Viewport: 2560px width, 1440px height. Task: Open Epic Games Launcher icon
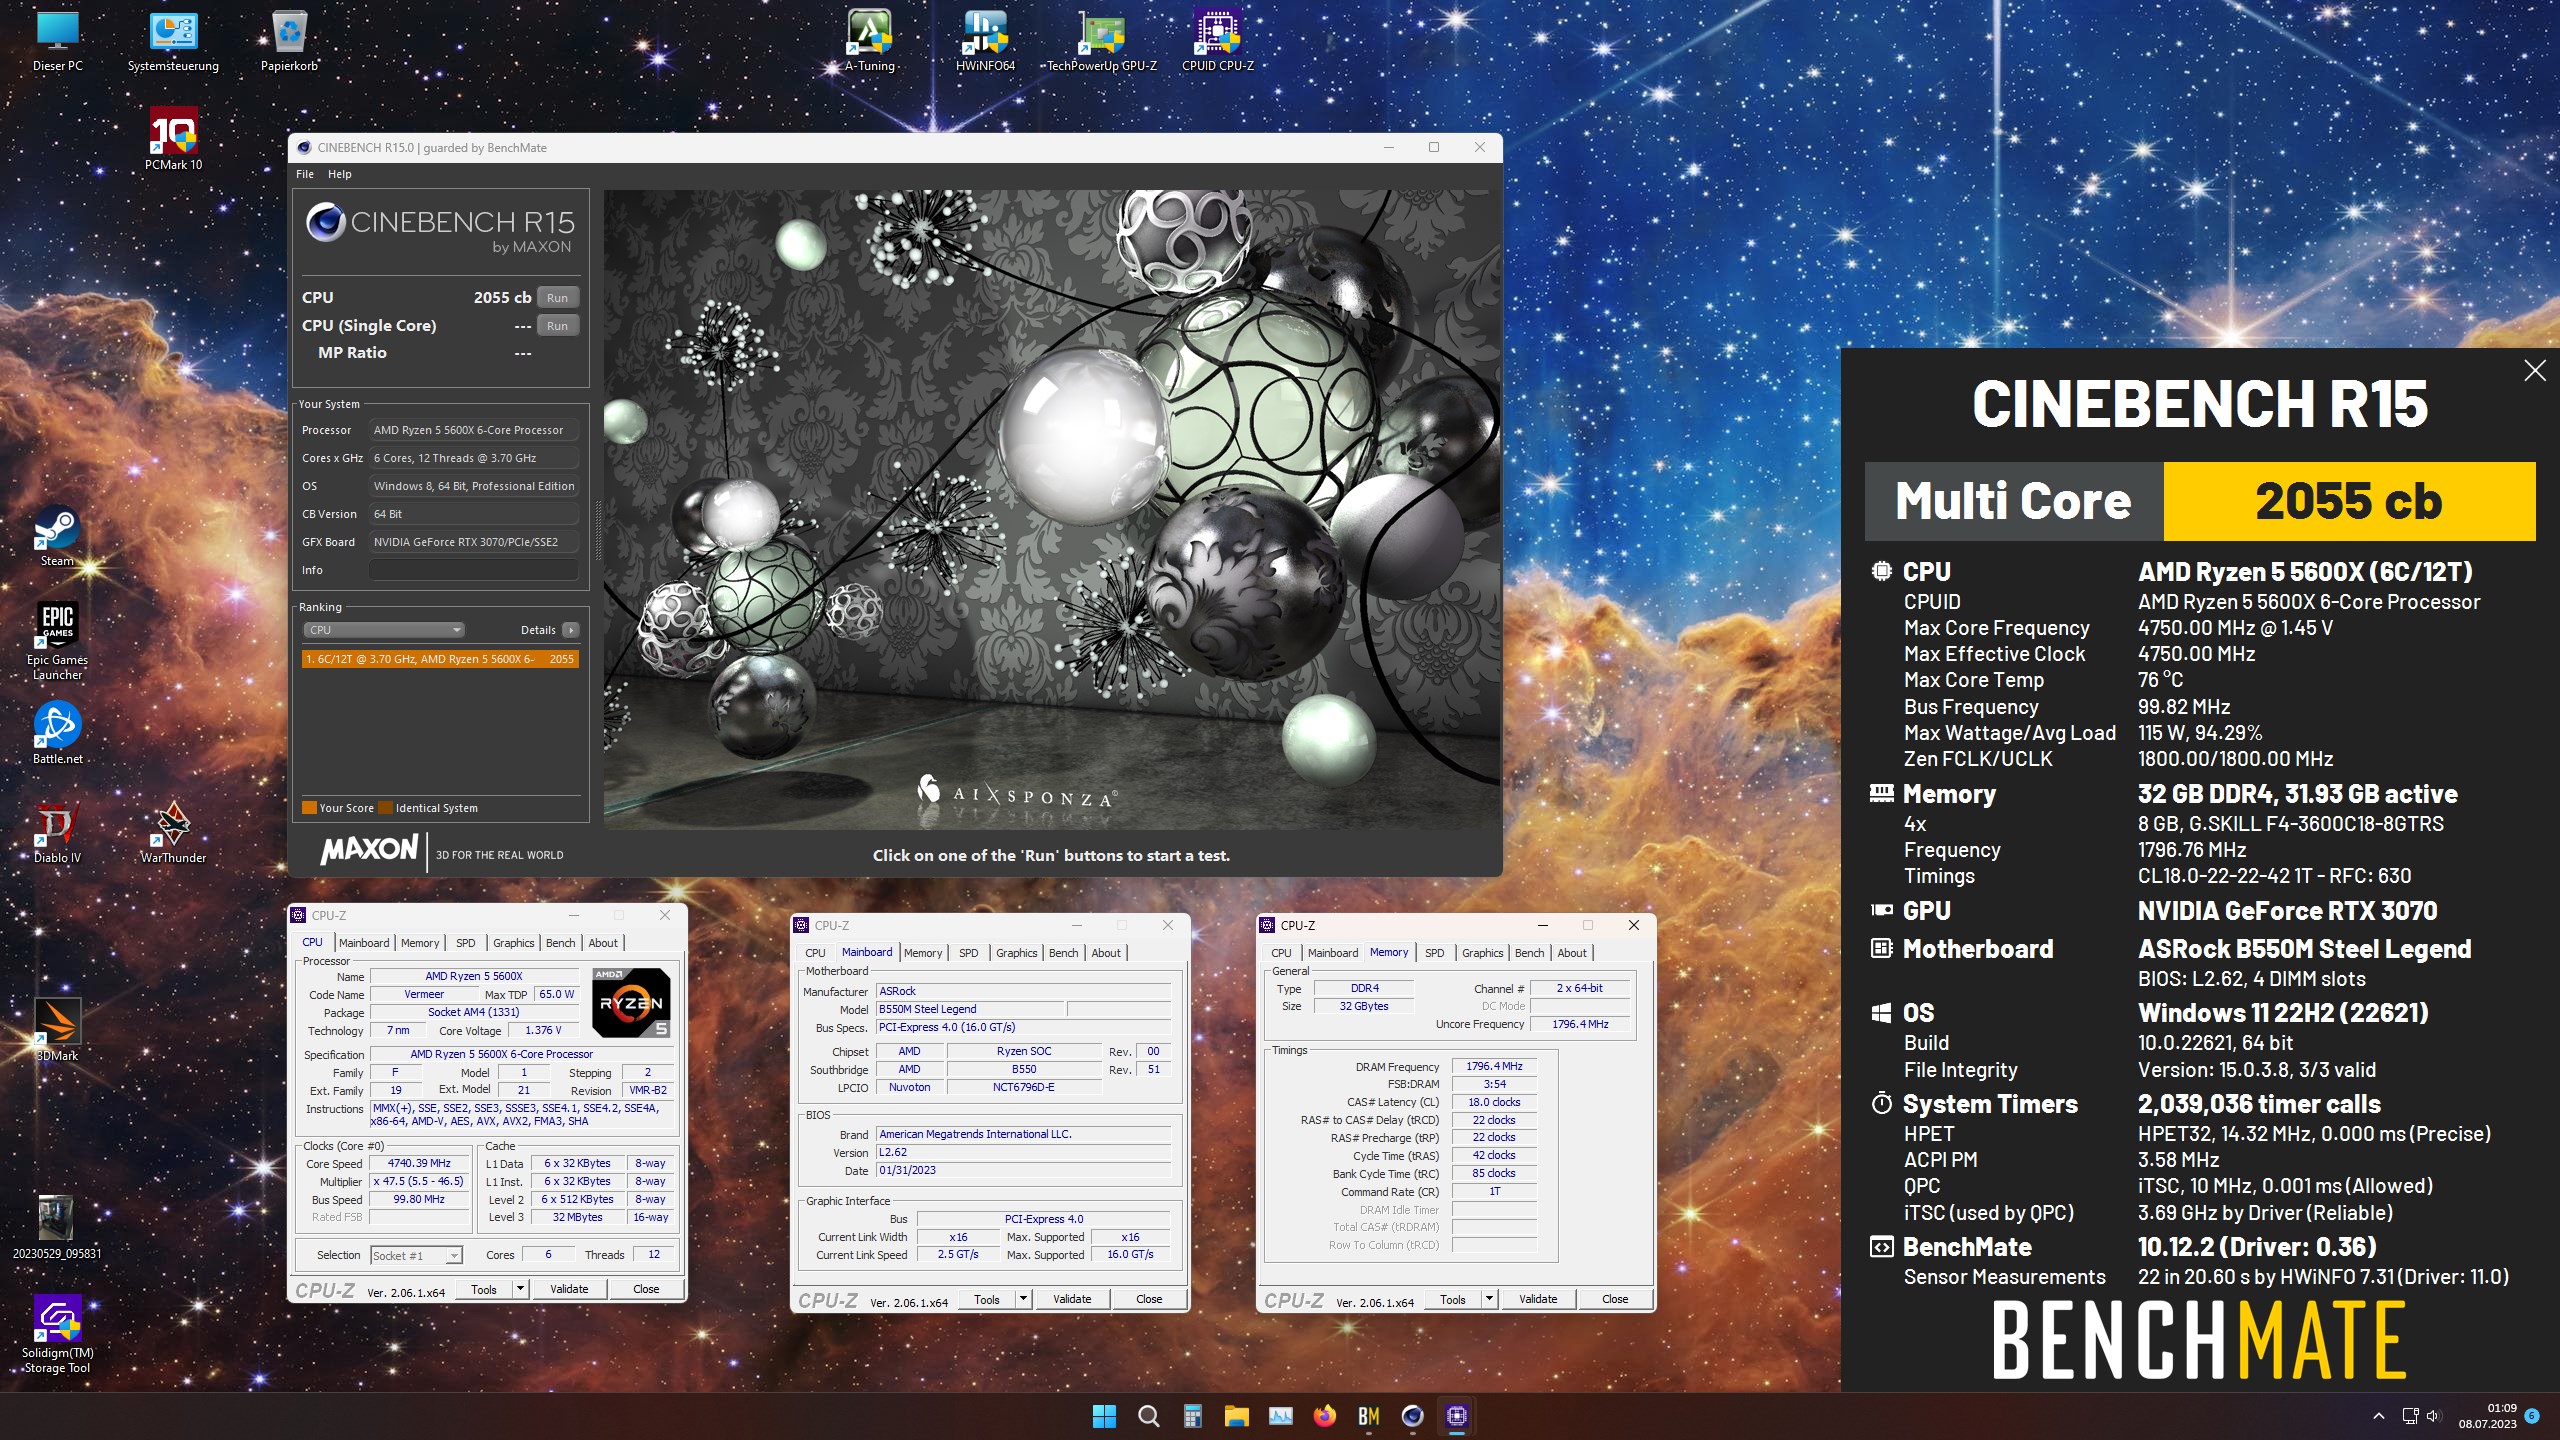[57, 640]
